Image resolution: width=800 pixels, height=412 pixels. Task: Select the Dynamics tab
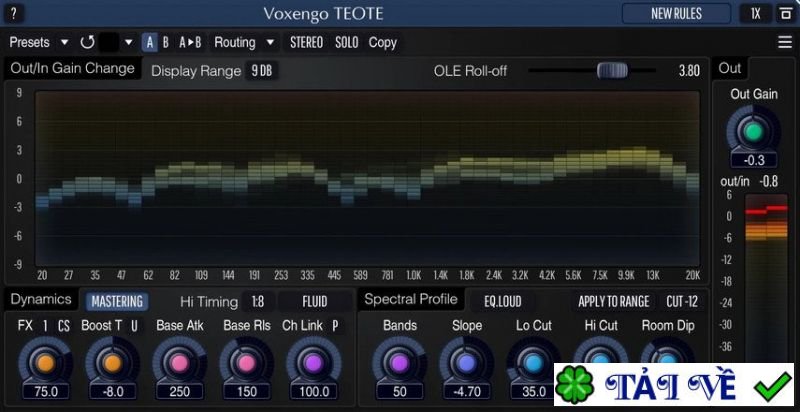pos(41,299)
